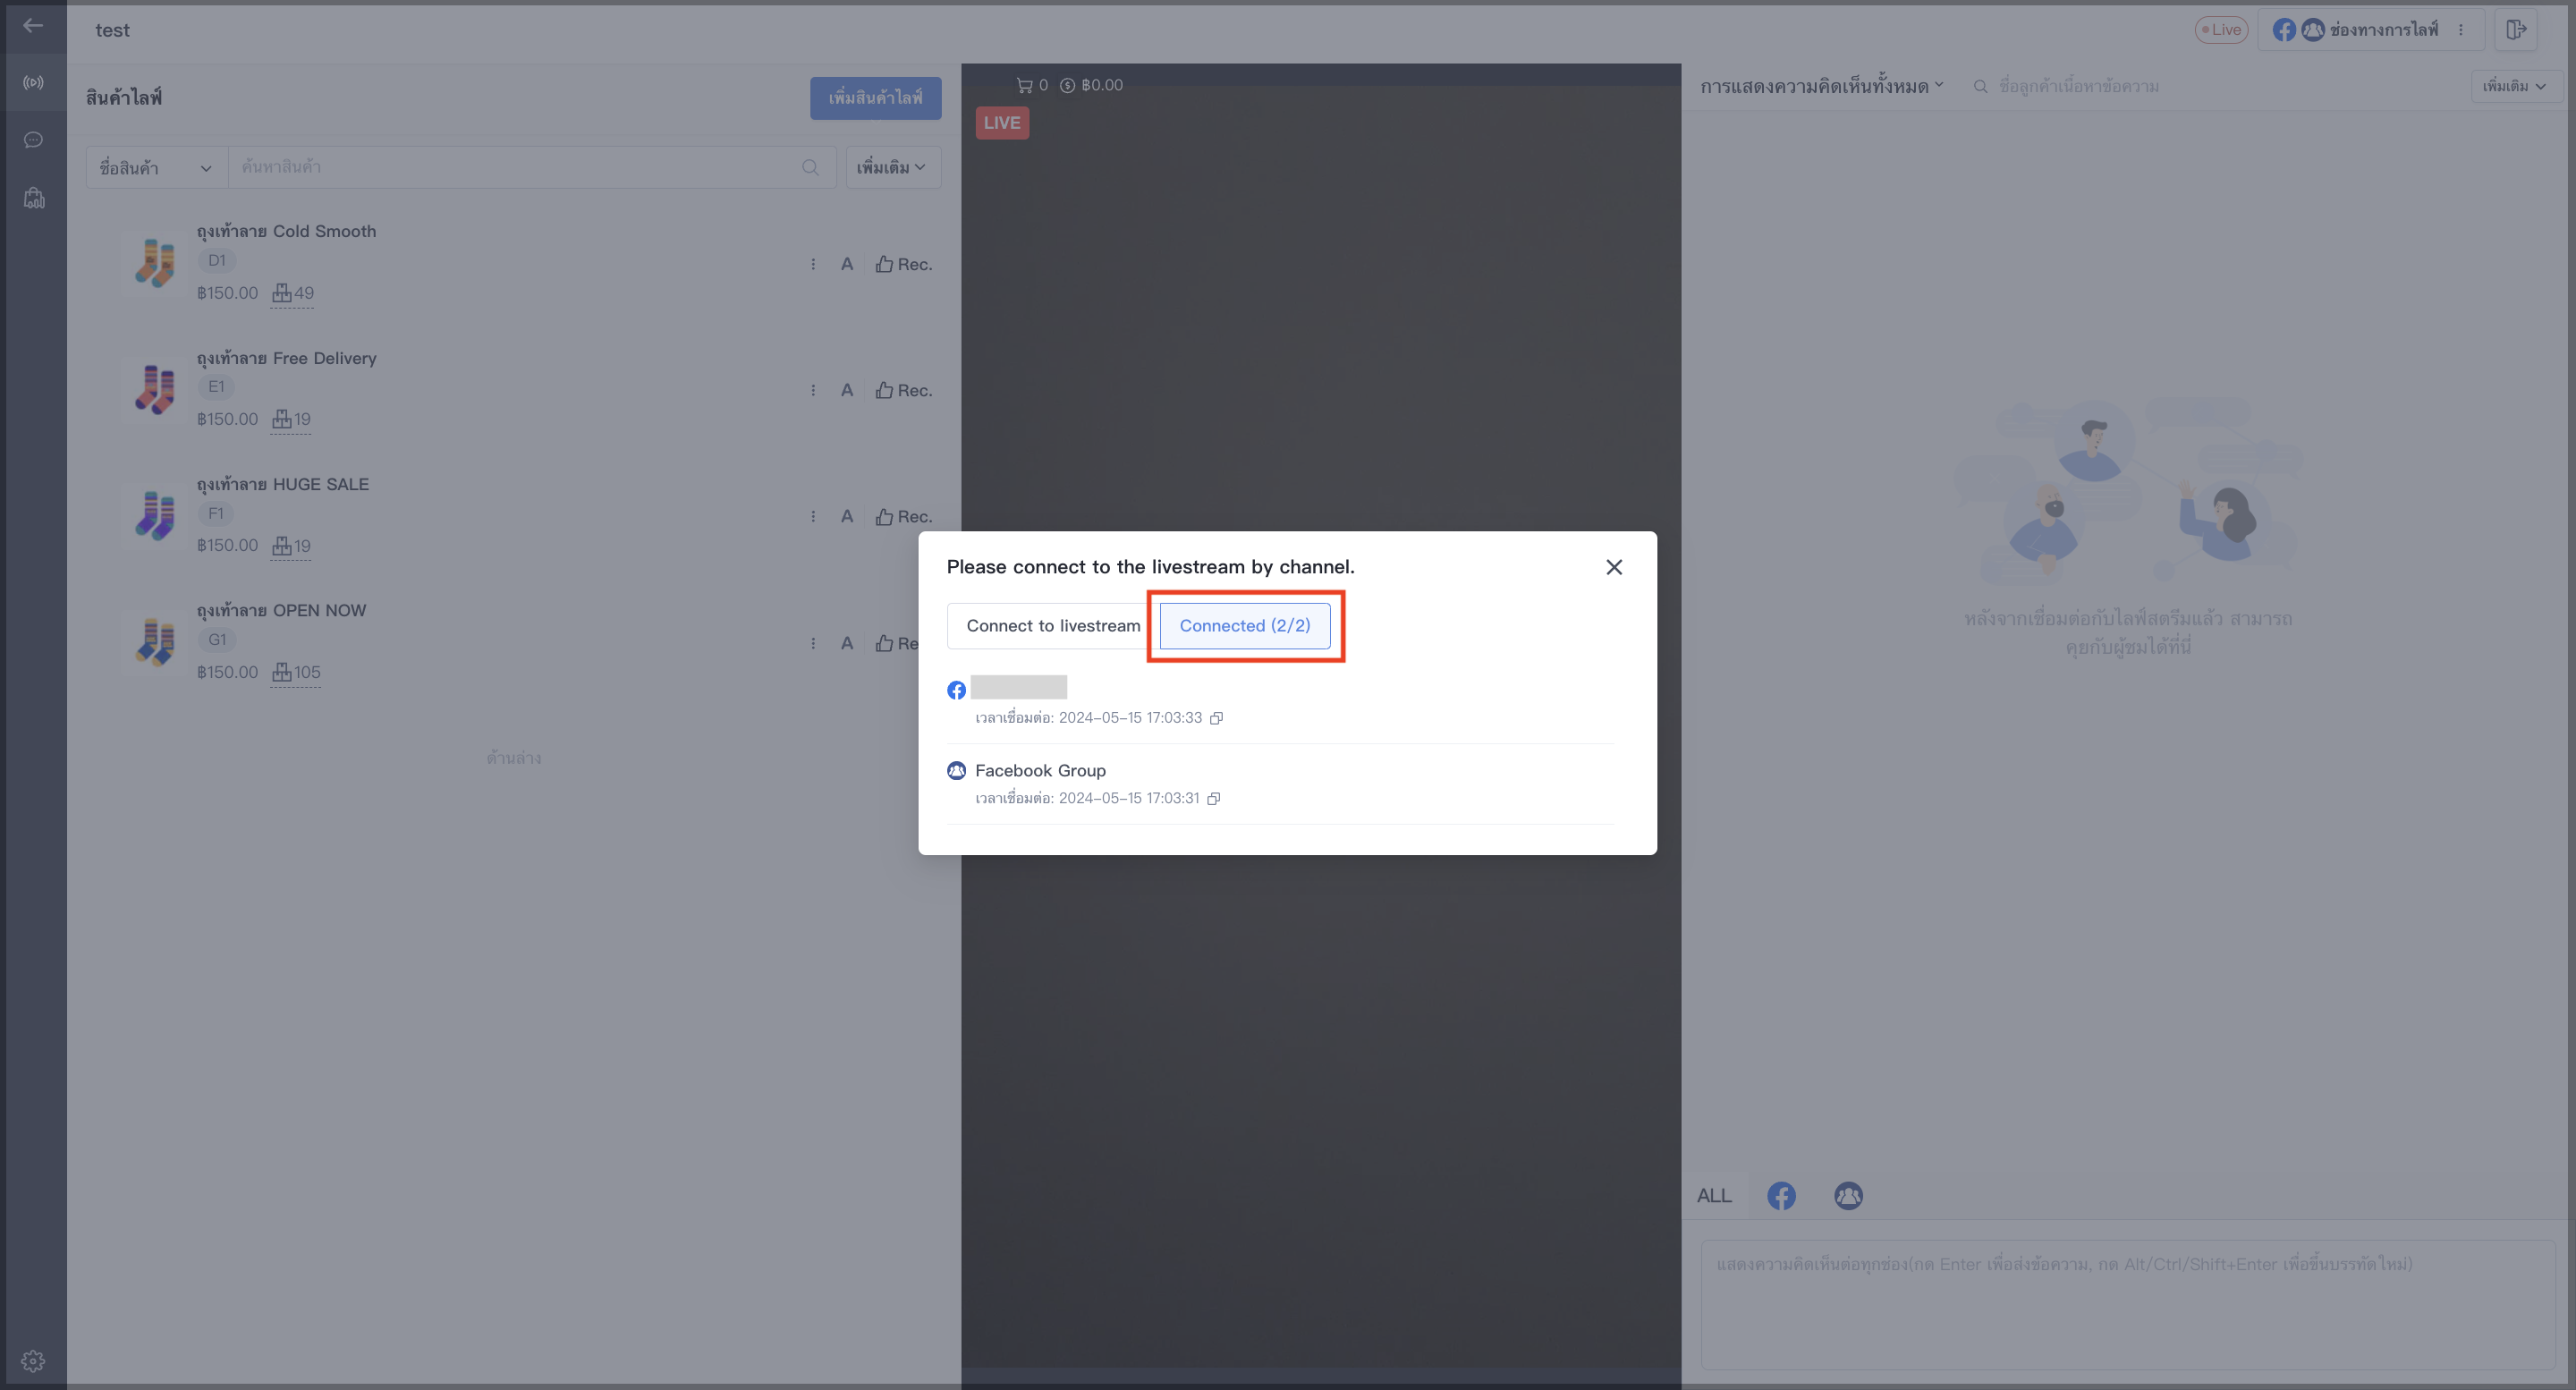Open the chat messages sidebar icon
The height and width of the screenshot is (1390, 2576).
point(33,140)
